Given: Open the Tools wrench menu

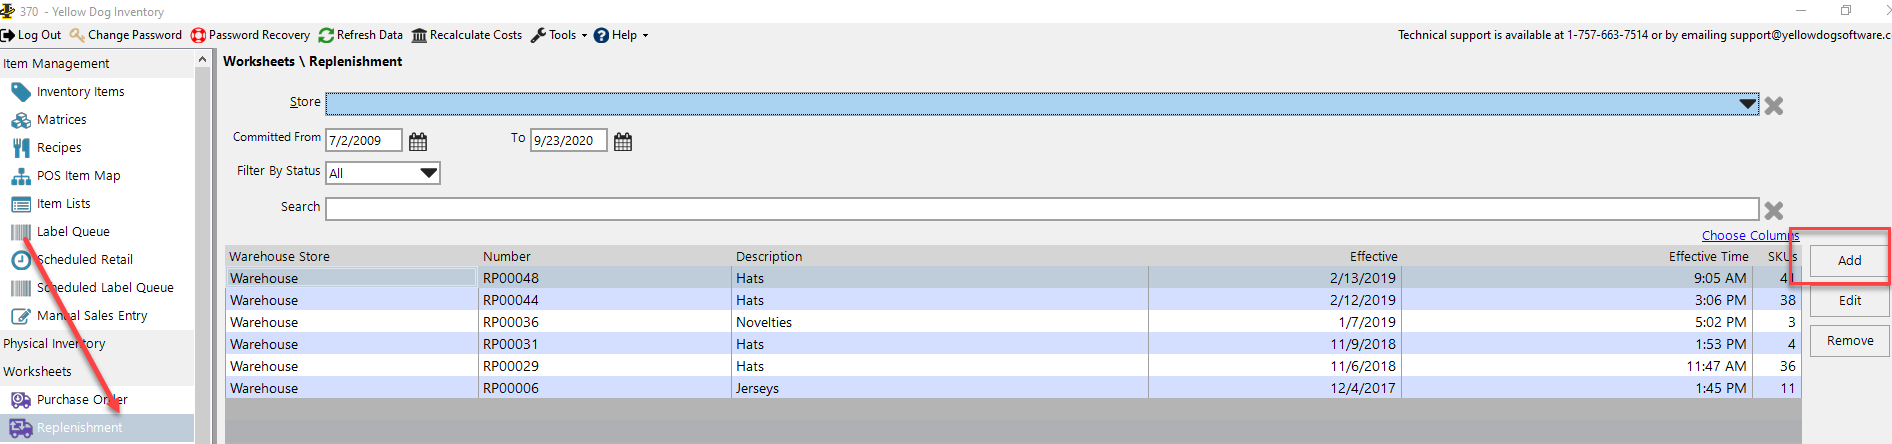Looking at the screenshot, I should (558, 35).
